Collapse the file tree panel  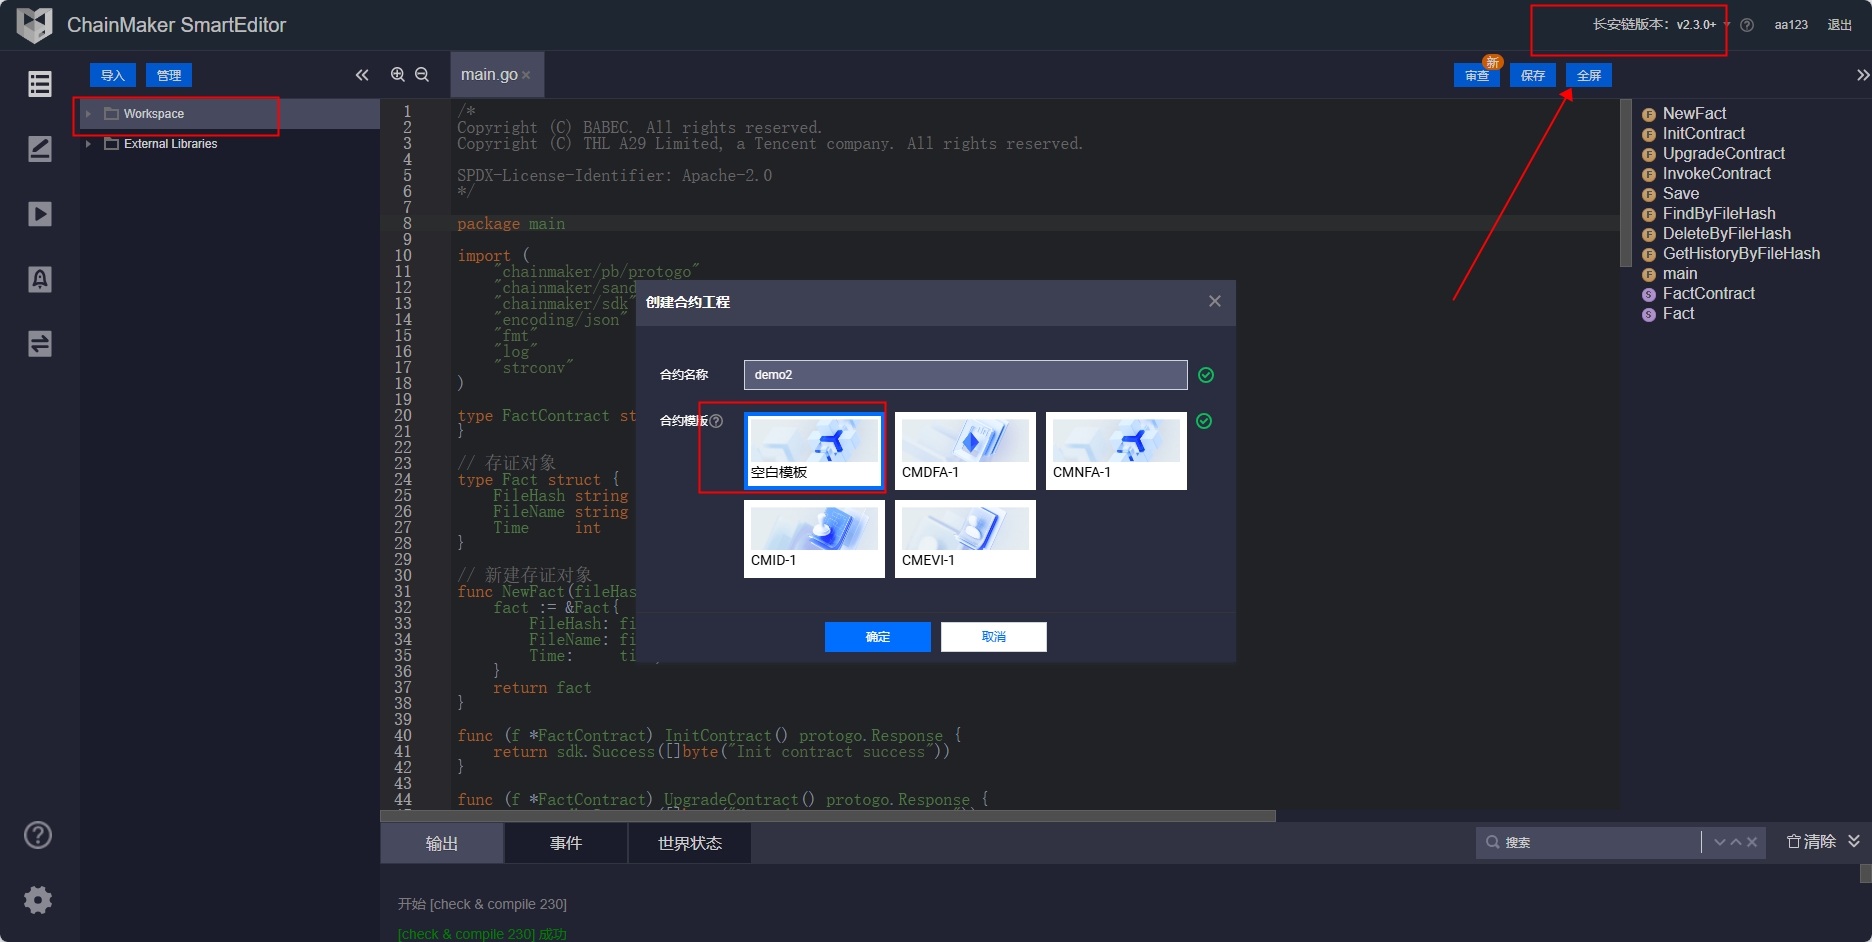[362, 75]
